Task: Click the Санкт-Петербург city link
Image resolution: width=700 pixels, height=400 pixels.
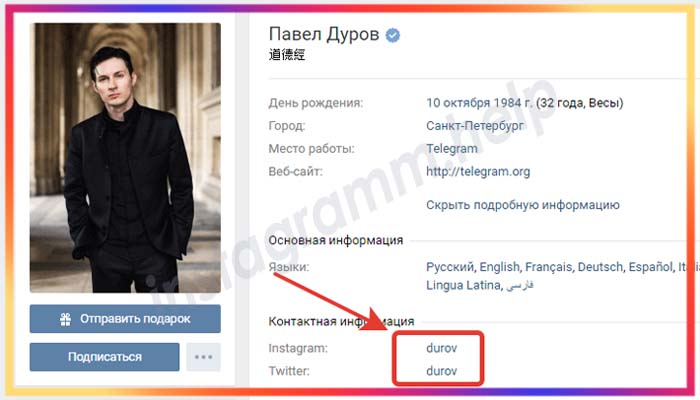Action: click(x=475, y=125)
